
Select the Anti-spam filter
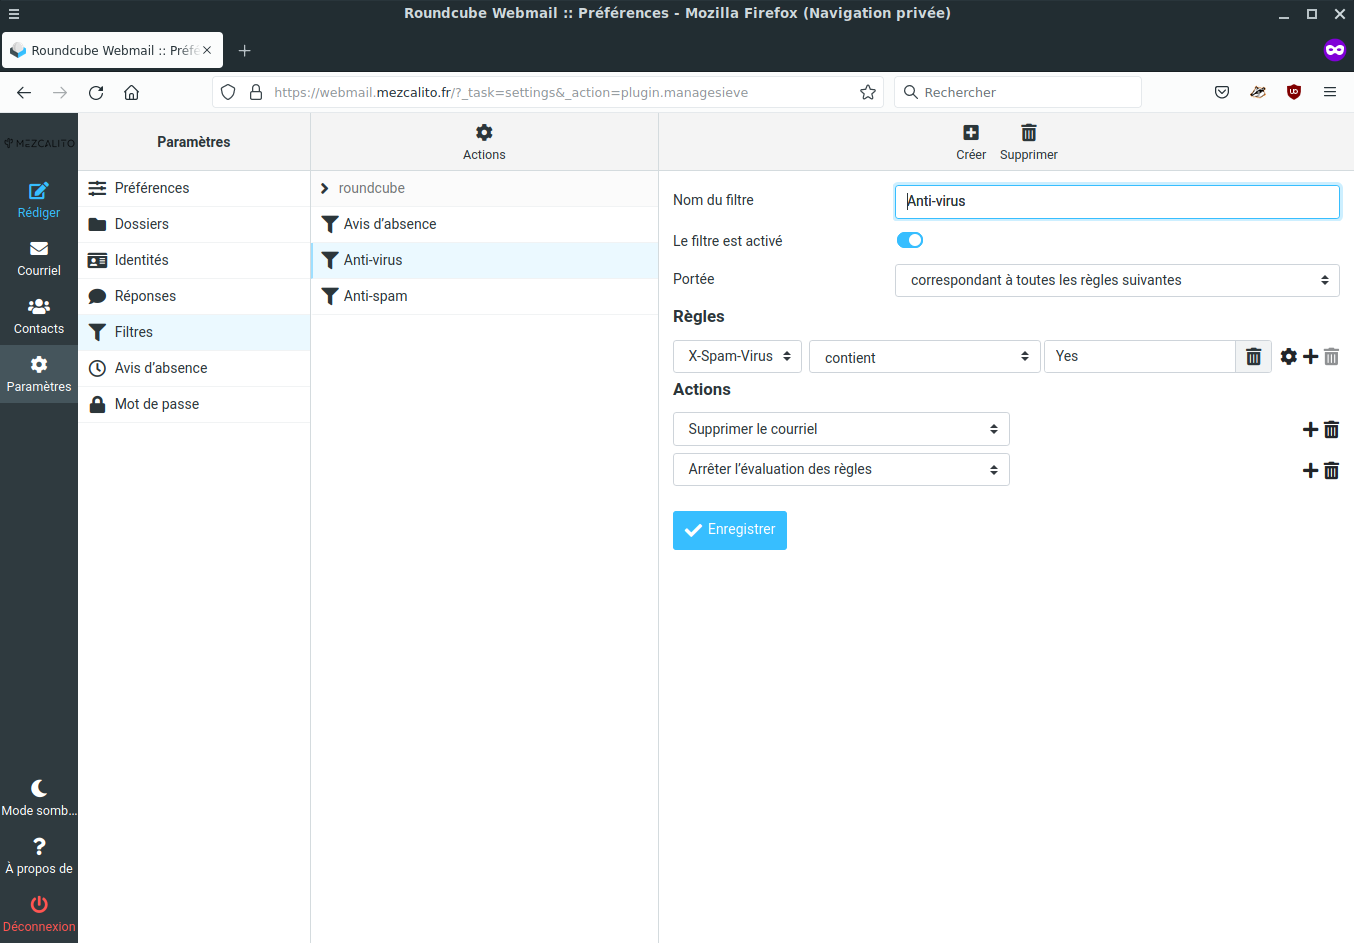pos(375,296)
